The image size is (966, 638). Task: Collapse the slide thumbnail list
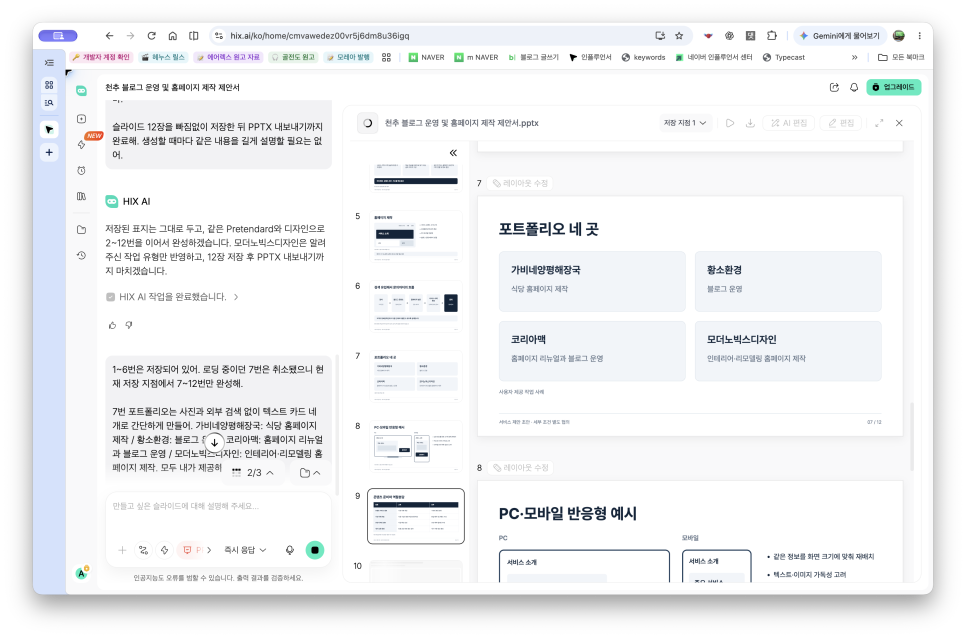click(453, 153)
